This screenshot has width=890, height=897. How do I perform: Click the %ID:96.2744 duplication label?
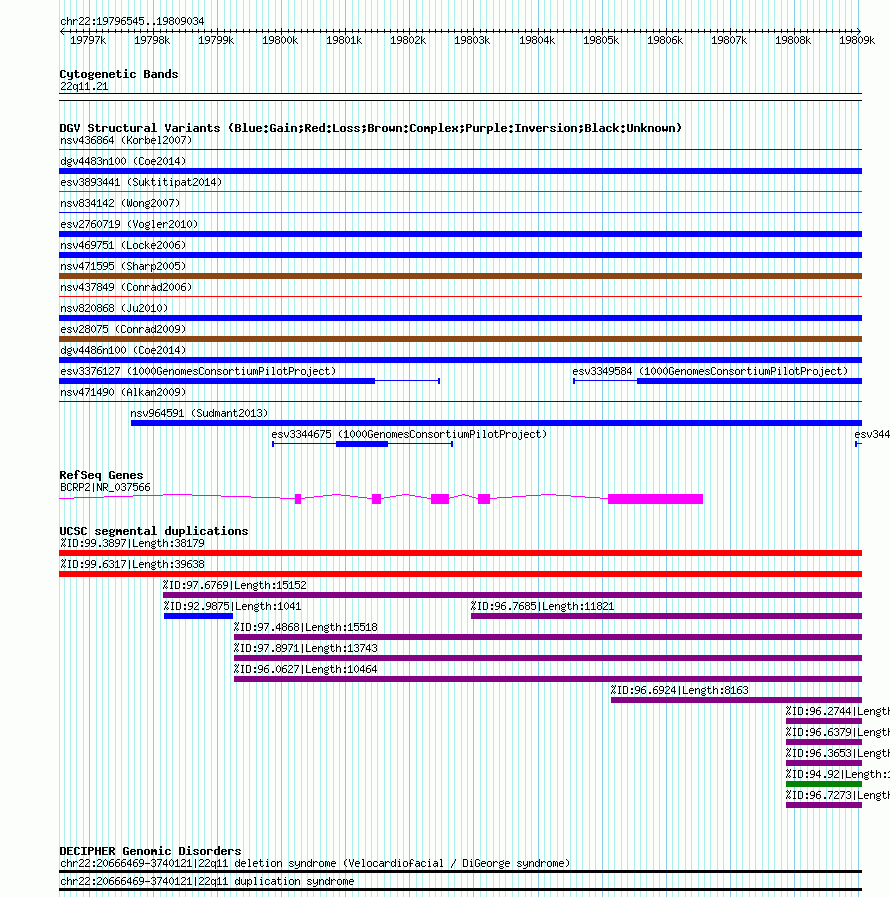click(837, 711)
